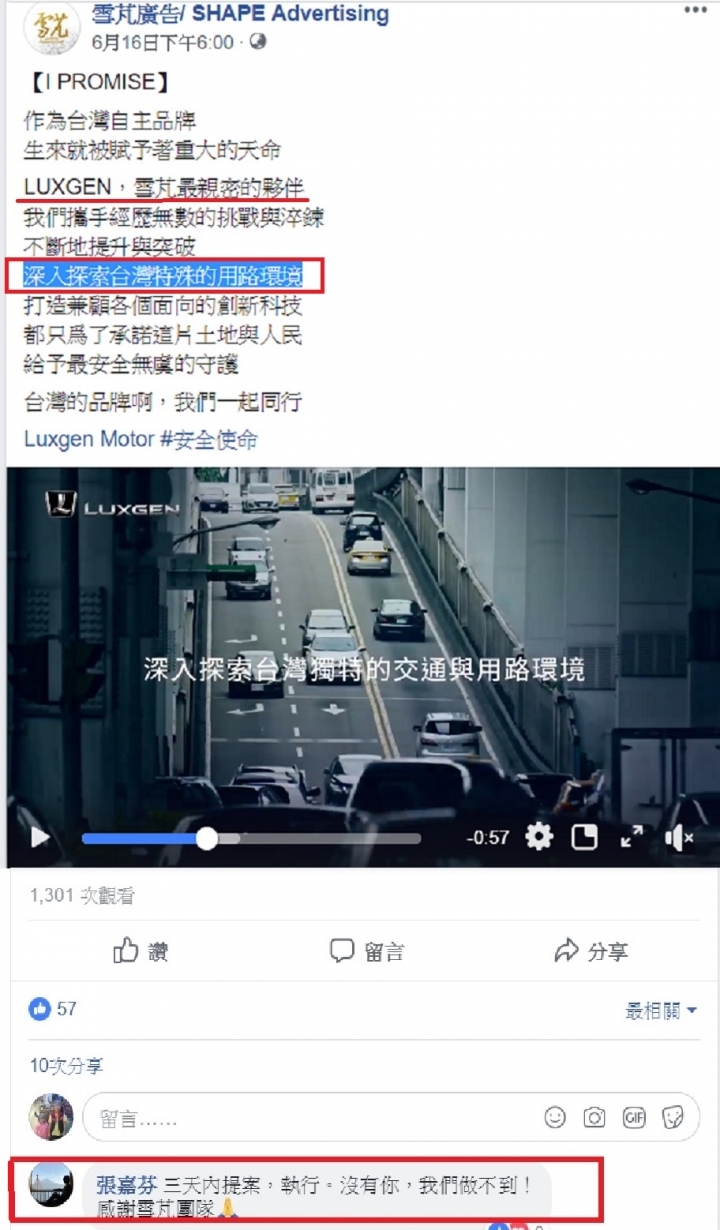Image resolution: width=720 pixels, height=1230 pixels.
Task: Add a GIF to comment
Action: click(x=634, y=1117)
